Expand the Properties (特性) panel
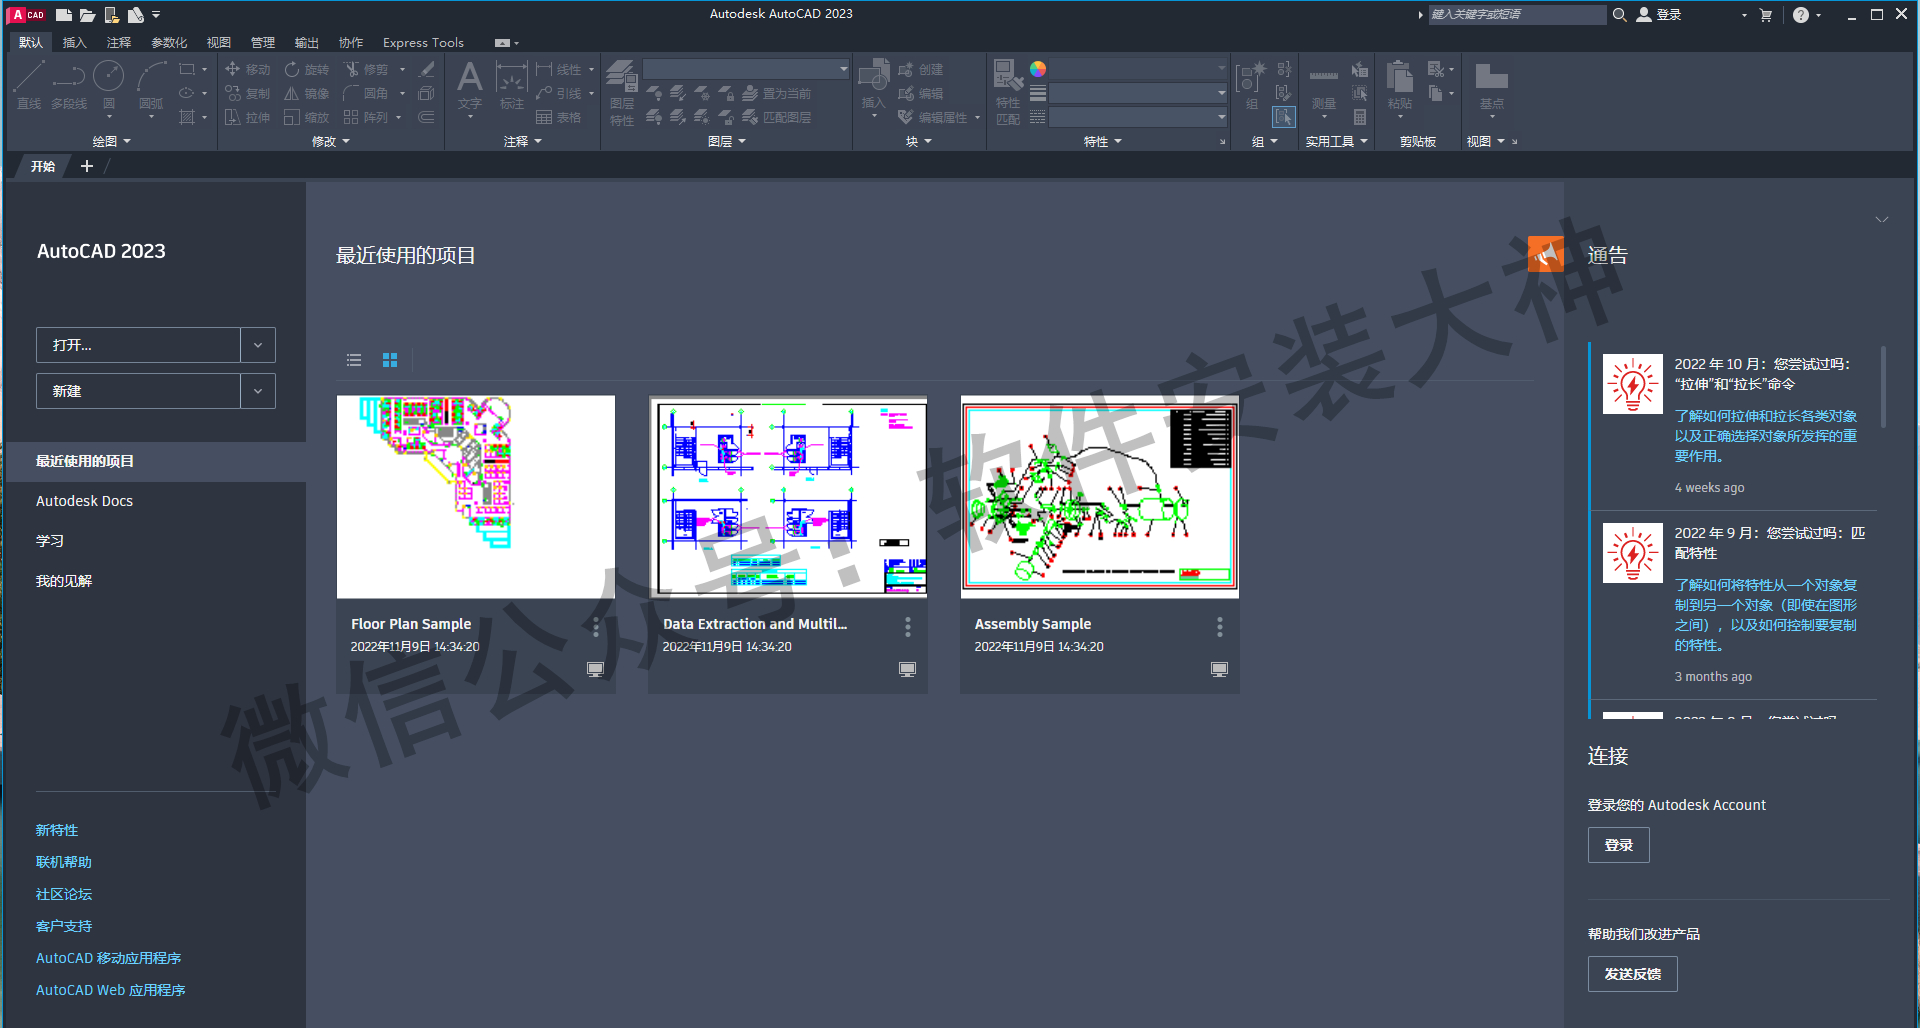This screenshot has height=1028, width=1920. 1103,142
